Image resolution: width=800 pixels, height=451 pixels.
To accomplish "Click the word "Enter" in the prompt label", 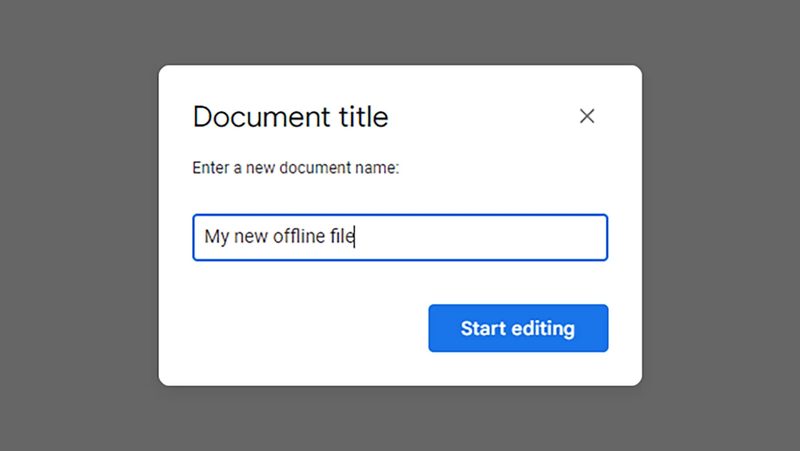I will pos(209,168).
